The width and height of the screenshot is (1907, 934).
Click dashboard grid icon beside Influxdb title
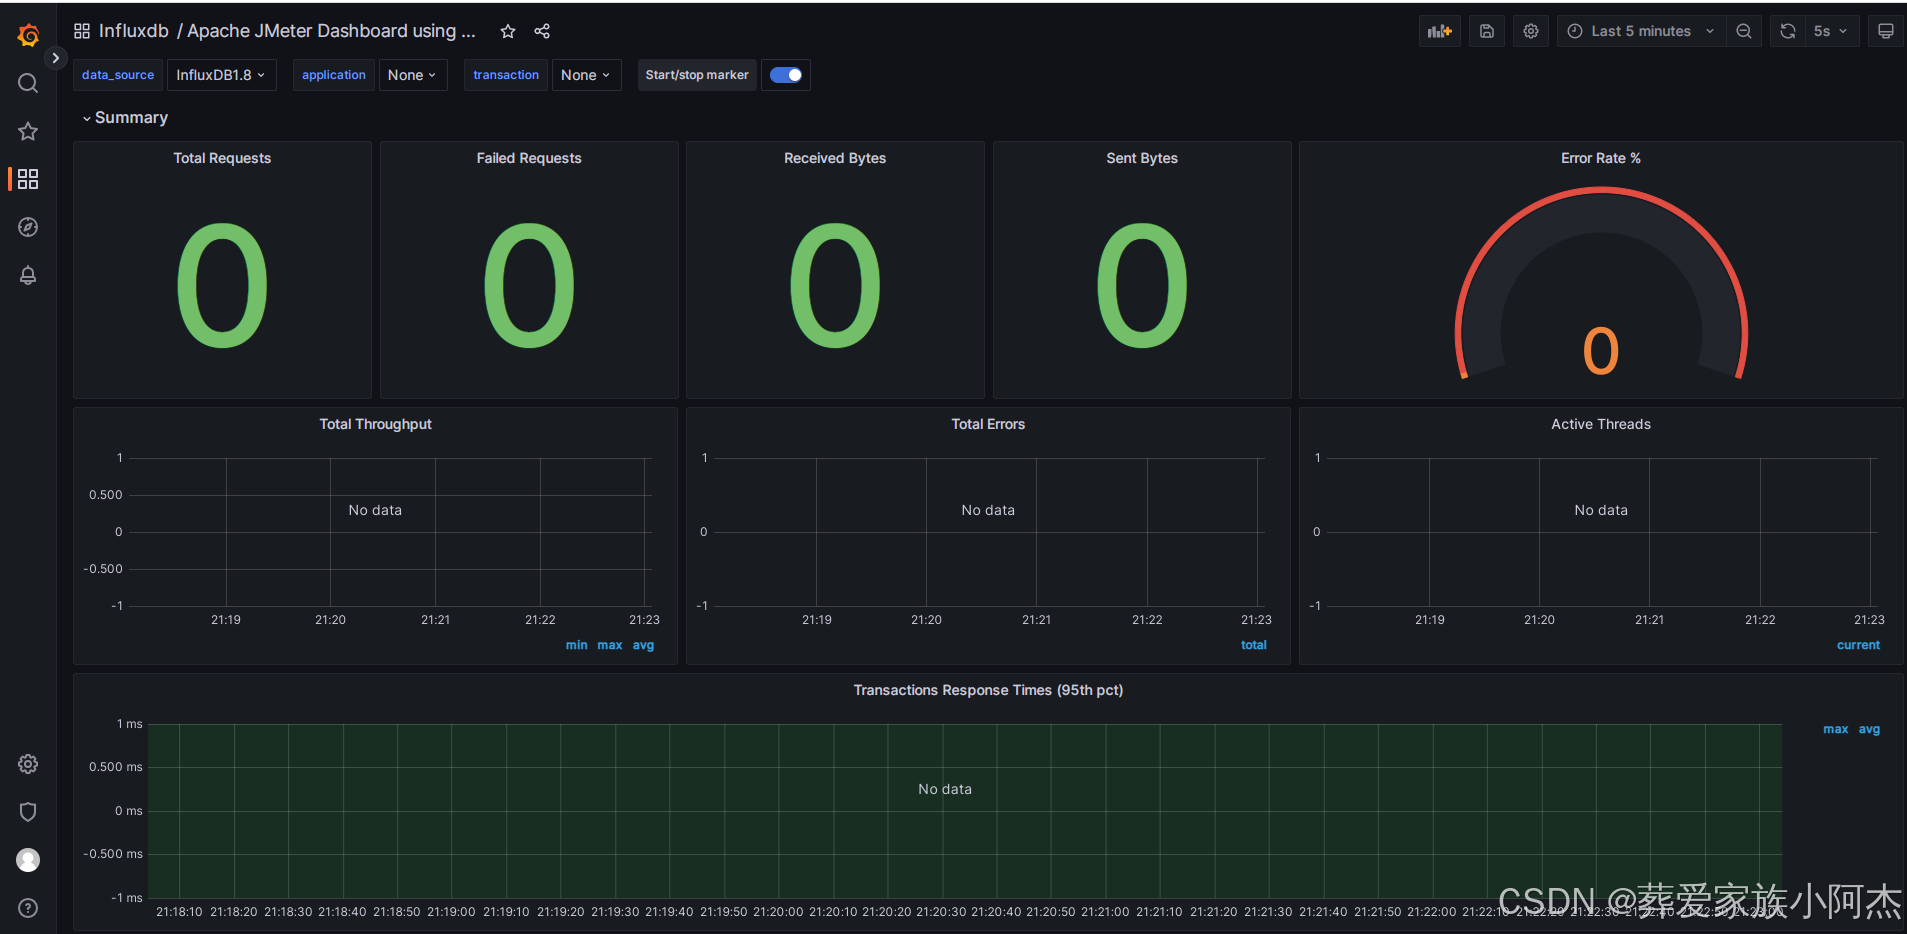pos(82,31)
